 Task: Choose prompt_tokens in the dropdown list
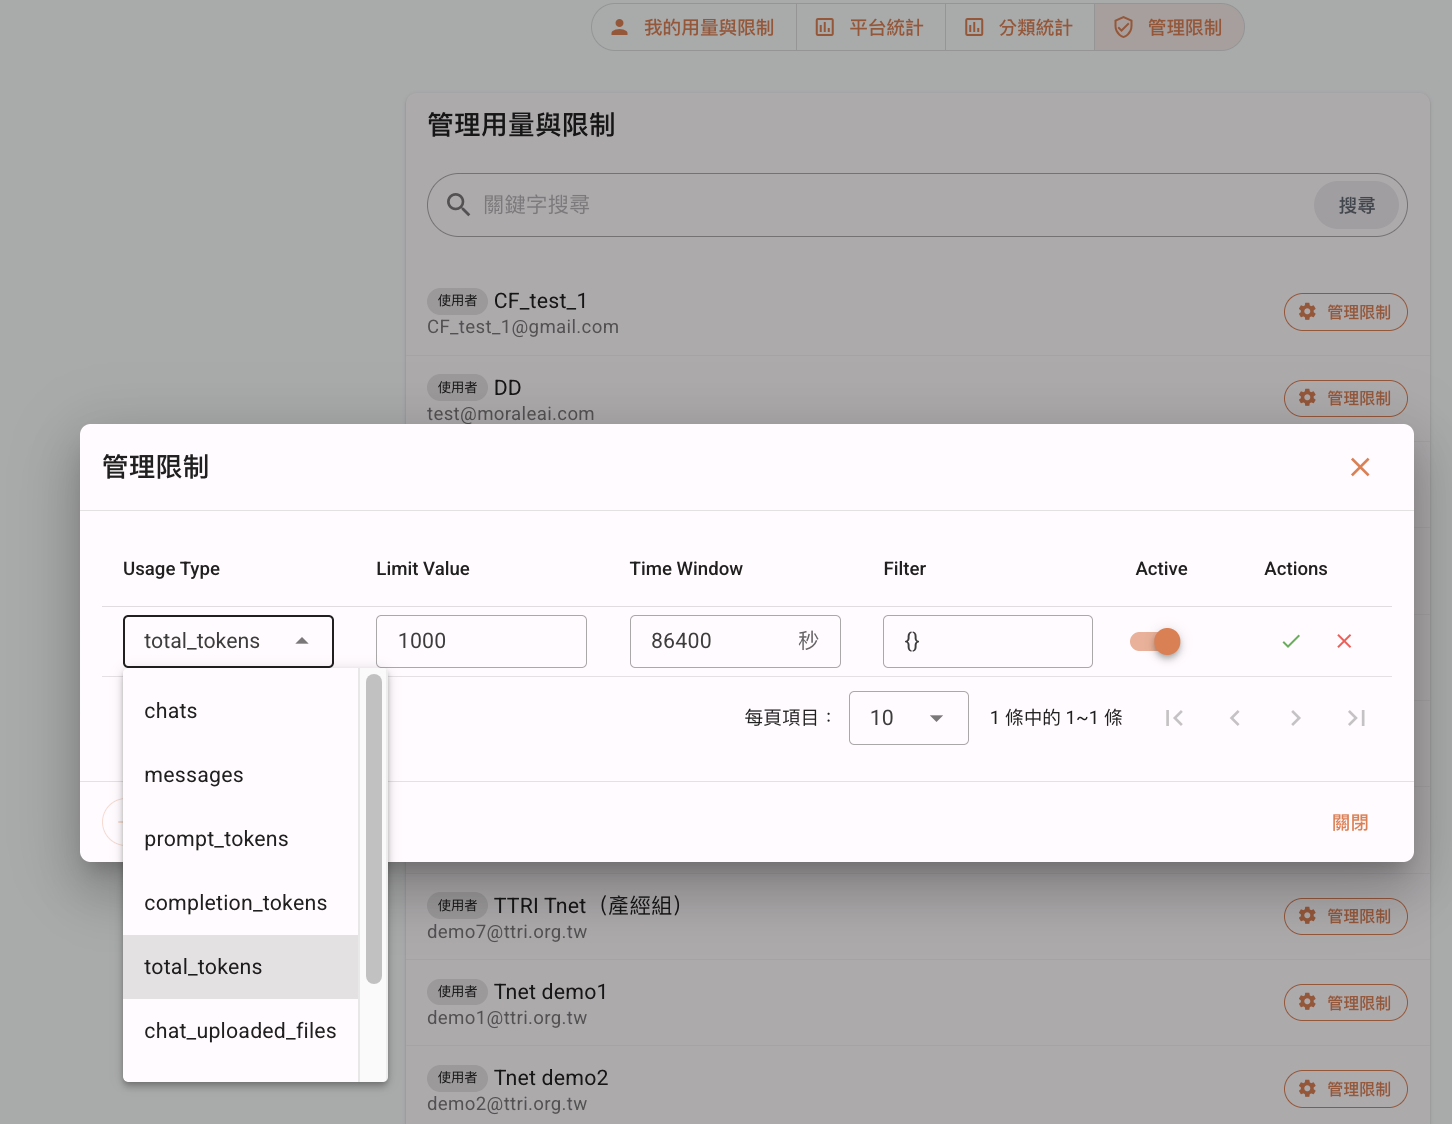pyautogui.click(x=240, y=839)
